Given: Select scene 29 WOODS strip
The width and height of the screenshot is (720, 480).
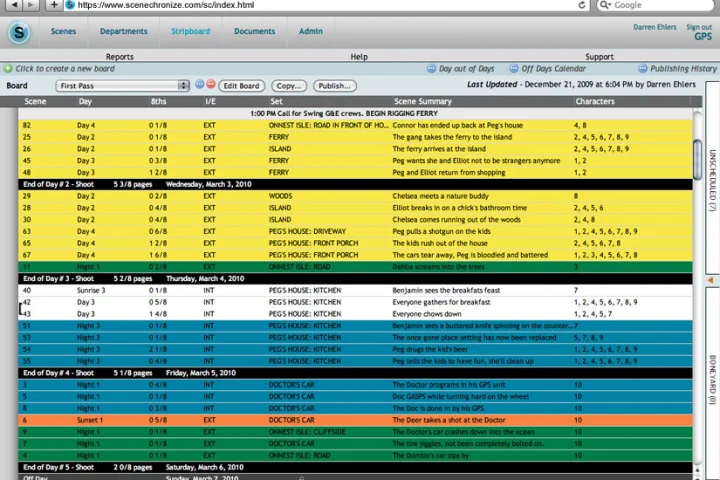Looking at the screenshot, I should tap(355, 196).
